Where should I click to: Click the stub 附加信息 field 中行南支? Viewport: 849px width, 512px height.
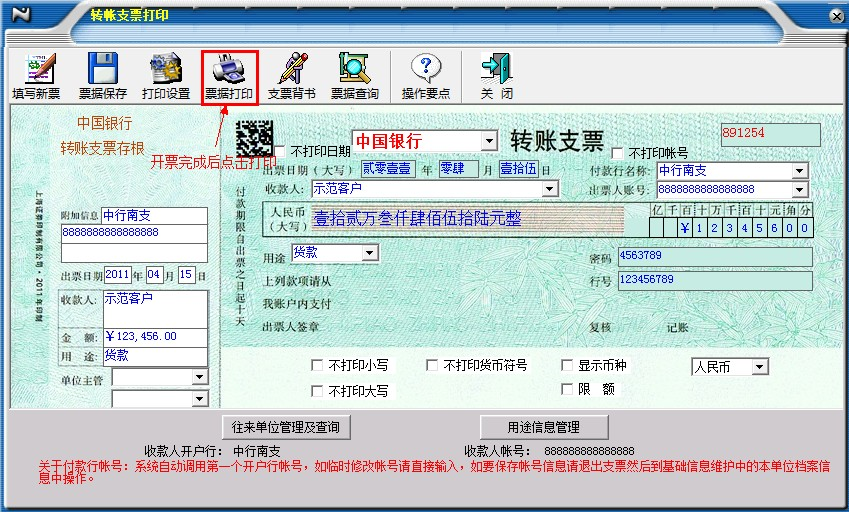[x=154, y=215]
